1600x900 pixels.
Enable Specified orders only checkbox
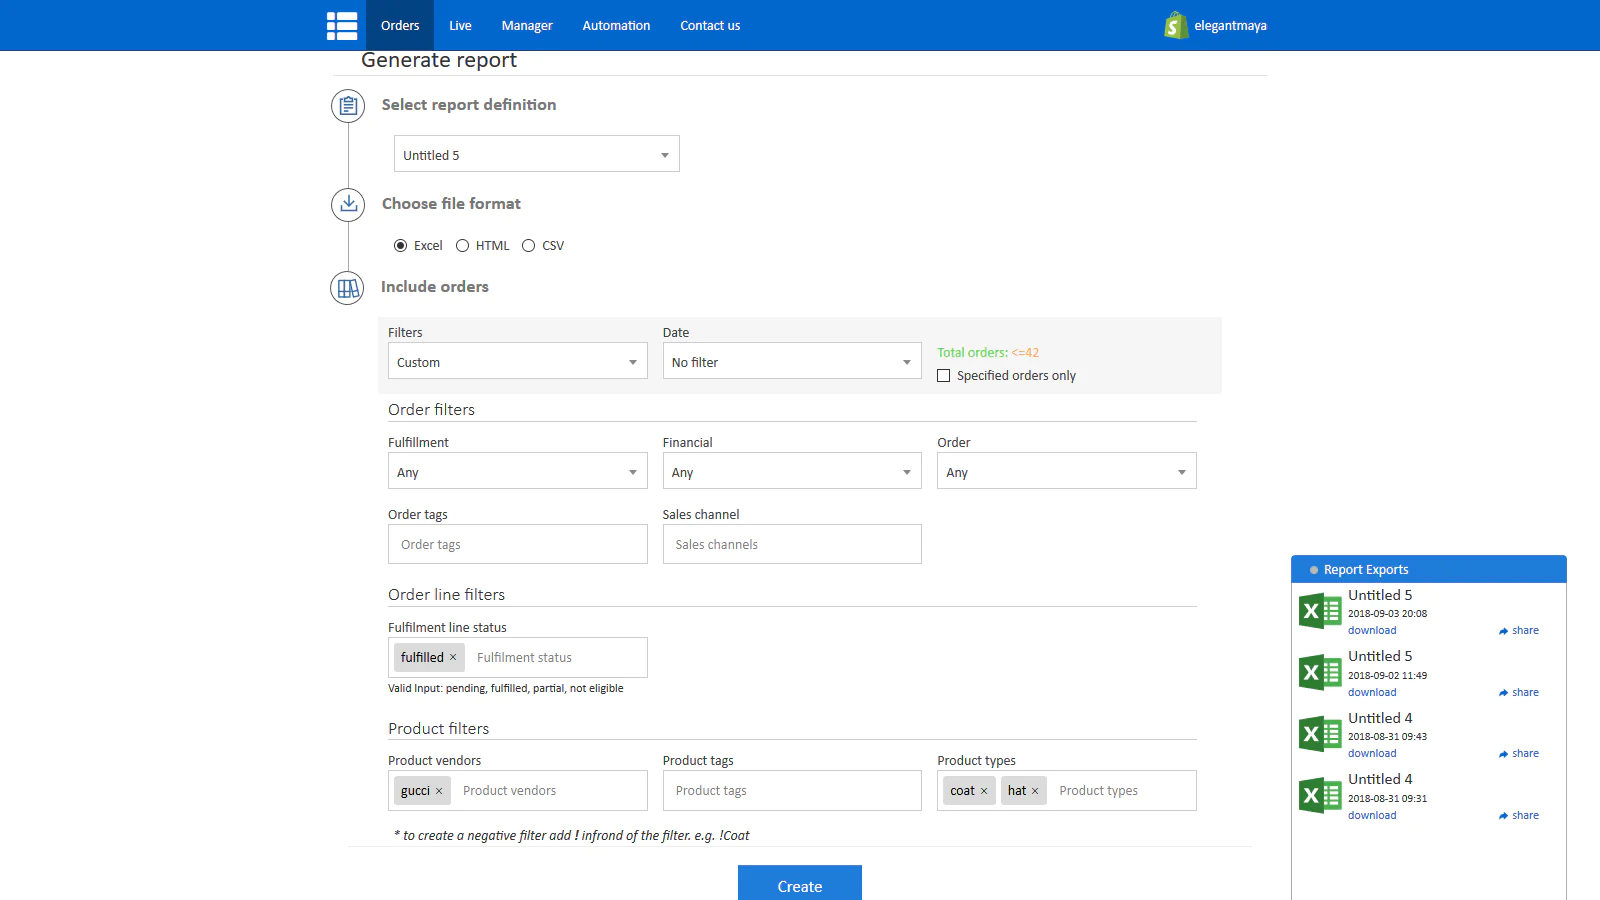pyautogui.click(x=943, y=376)
